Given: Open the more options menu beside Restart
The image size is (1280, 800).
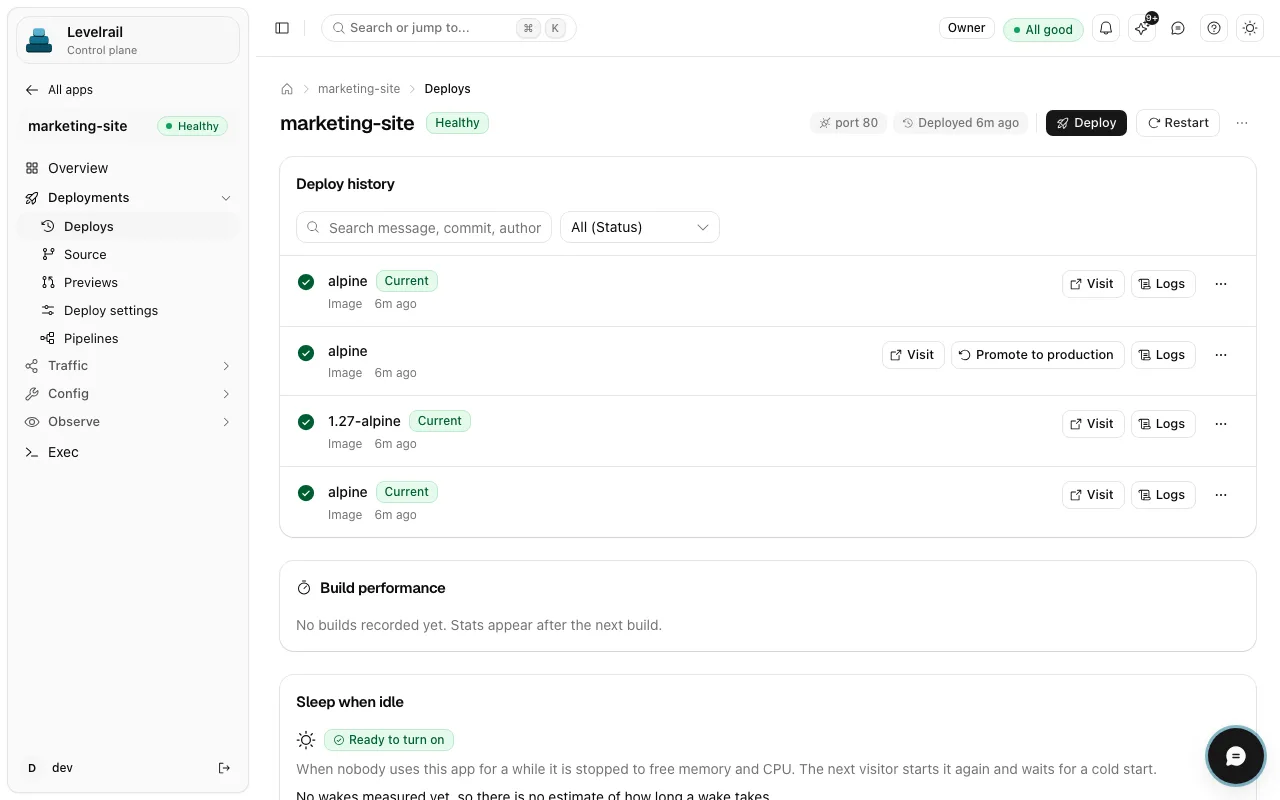Looking at the screenshot, I should point(1242,123).
